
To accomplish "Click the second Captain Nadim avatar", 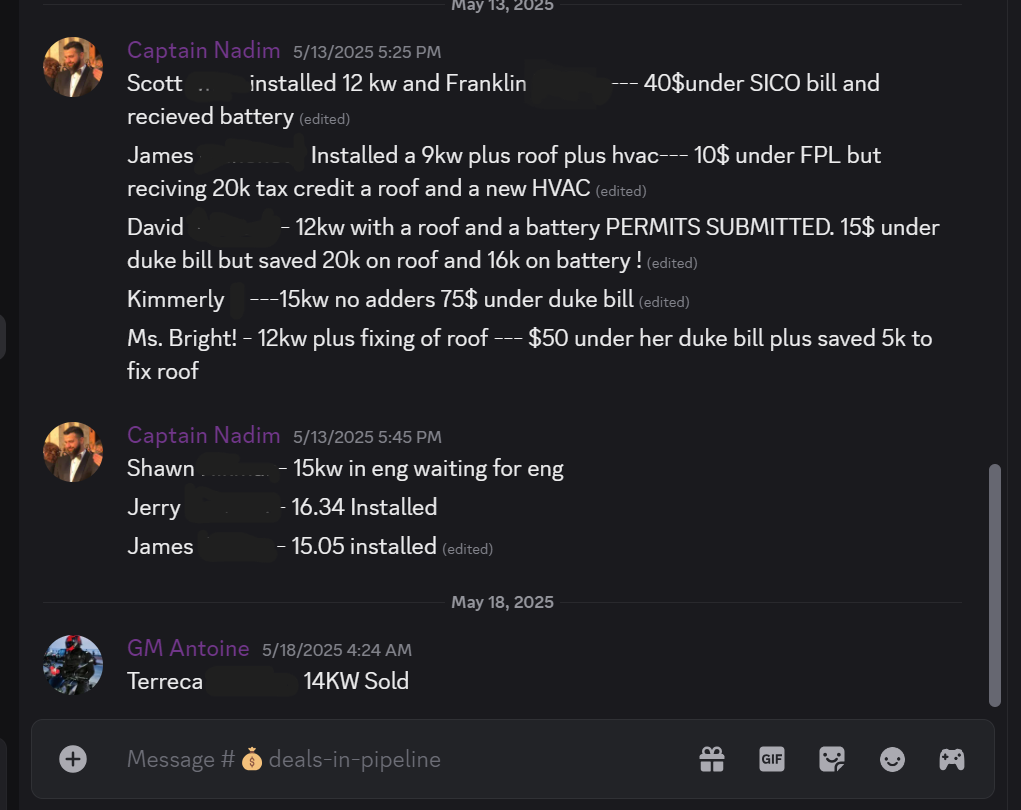I will pyautogui.click(x=72, y=451).
